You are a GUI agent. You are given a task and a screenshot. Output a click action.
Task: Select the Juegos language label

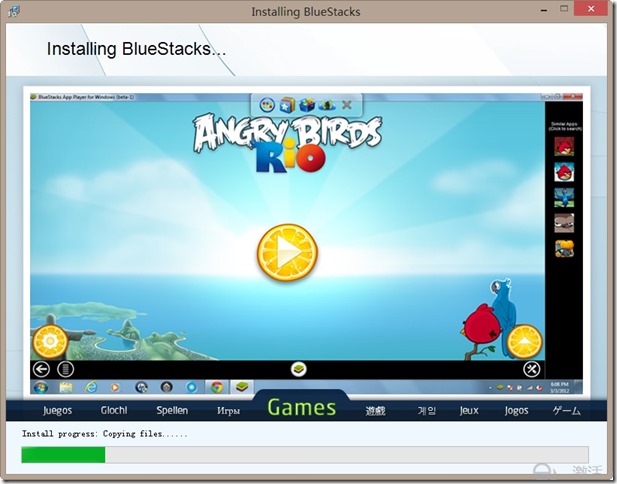tap(57, 410)
